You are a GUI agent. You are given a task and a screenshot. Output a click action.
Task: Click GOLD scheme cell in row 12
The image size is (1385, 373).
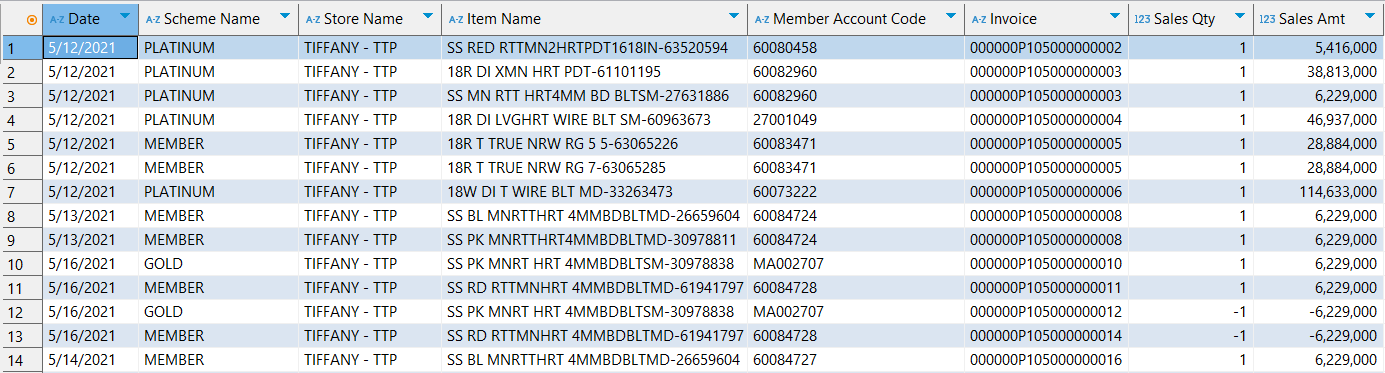click(218, 312)
